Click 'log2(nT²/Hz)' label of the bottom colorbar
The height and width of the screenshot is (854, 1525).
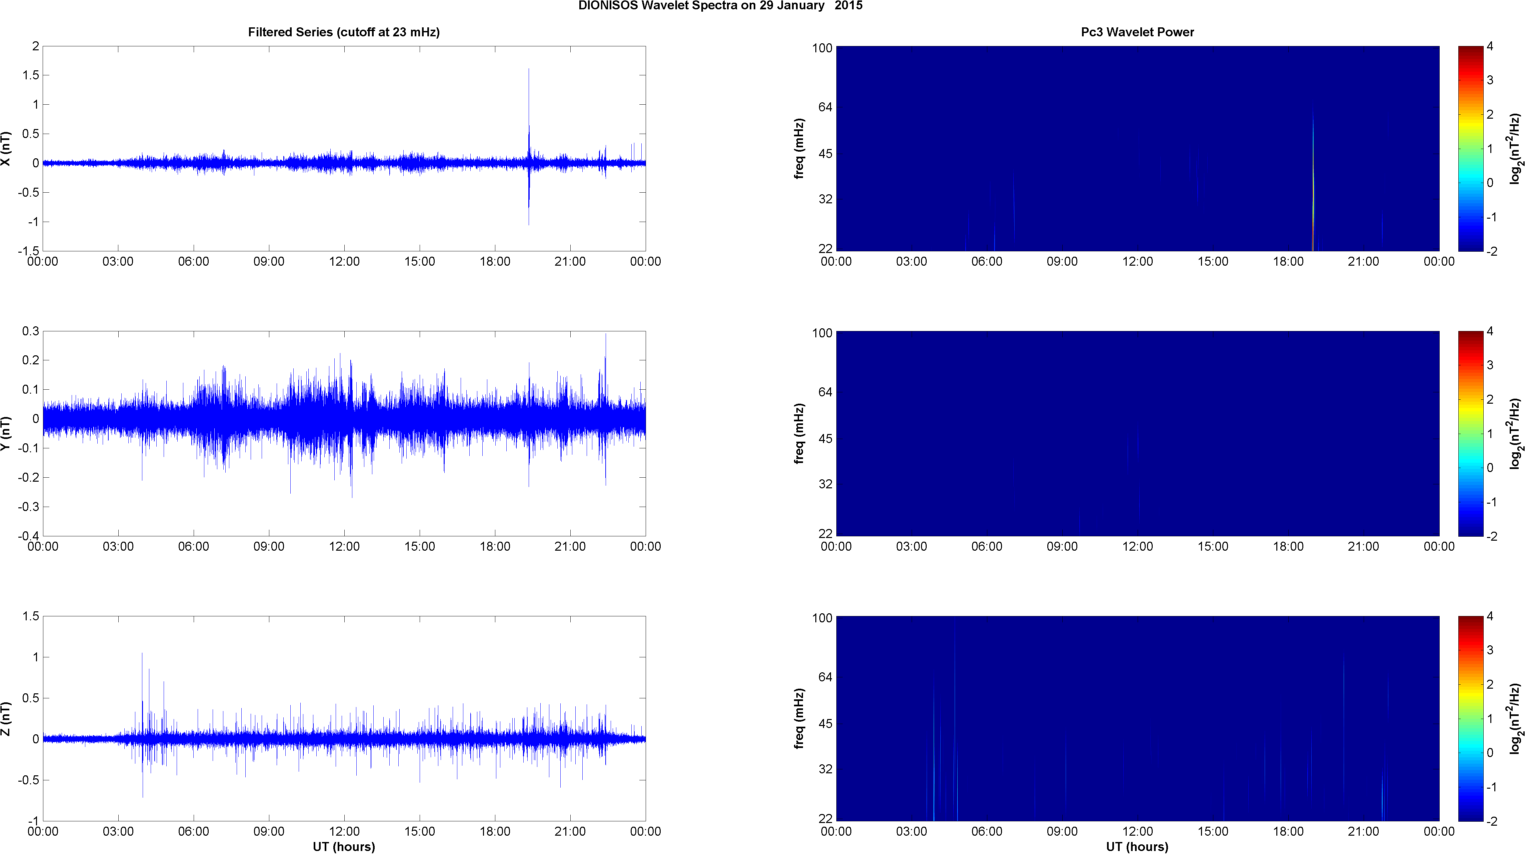pyautogui.click(x=1516, y=718)
